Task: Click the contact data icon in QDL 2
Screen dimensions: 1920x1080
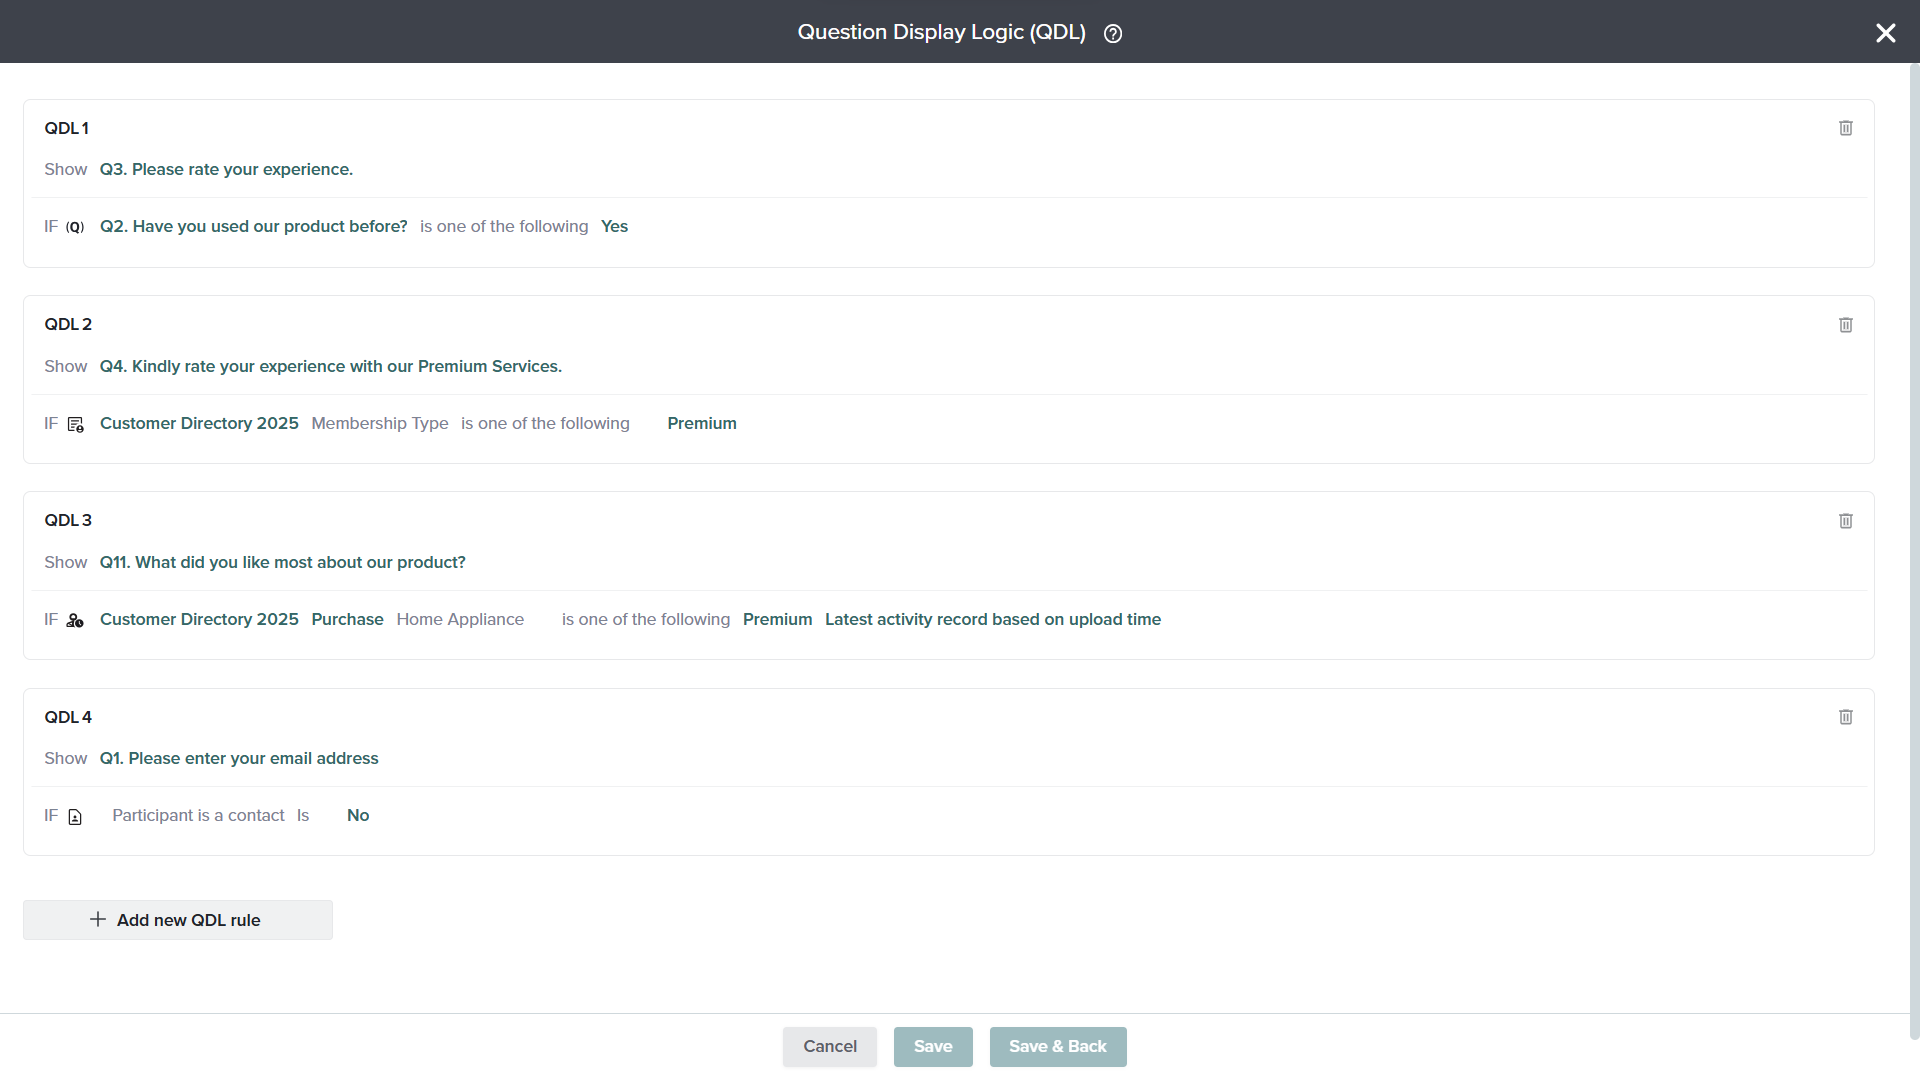Action: (76, 424)
